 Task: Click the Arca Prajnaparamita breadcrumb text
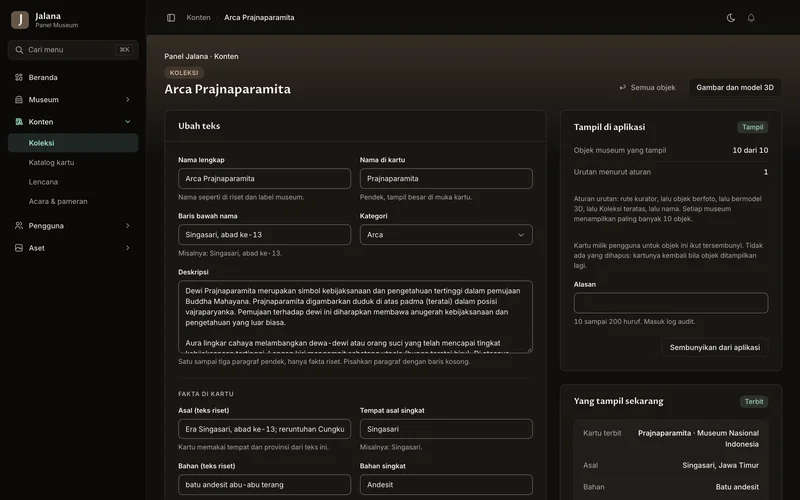[x=259, y=17]
